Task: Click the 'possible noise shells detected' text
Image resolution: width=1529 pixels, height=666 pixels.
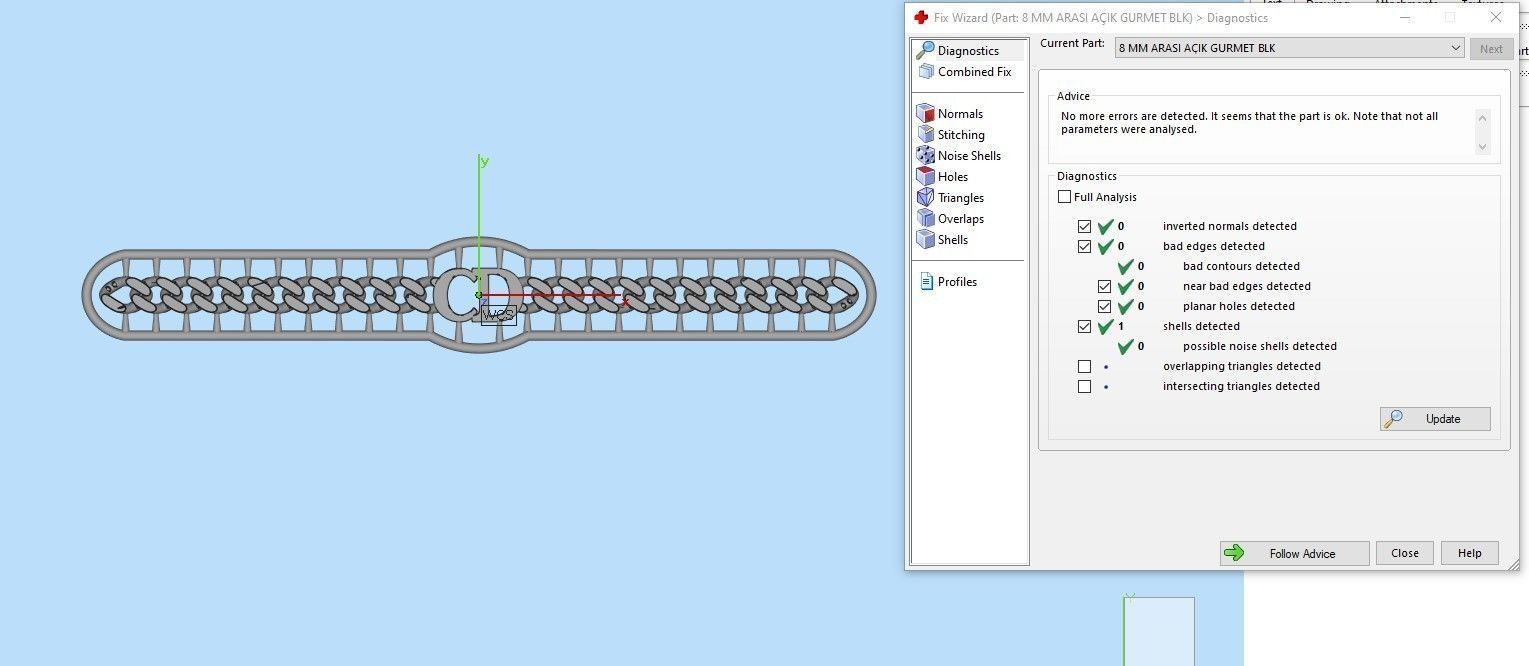Action: (x=1260, y=346)
